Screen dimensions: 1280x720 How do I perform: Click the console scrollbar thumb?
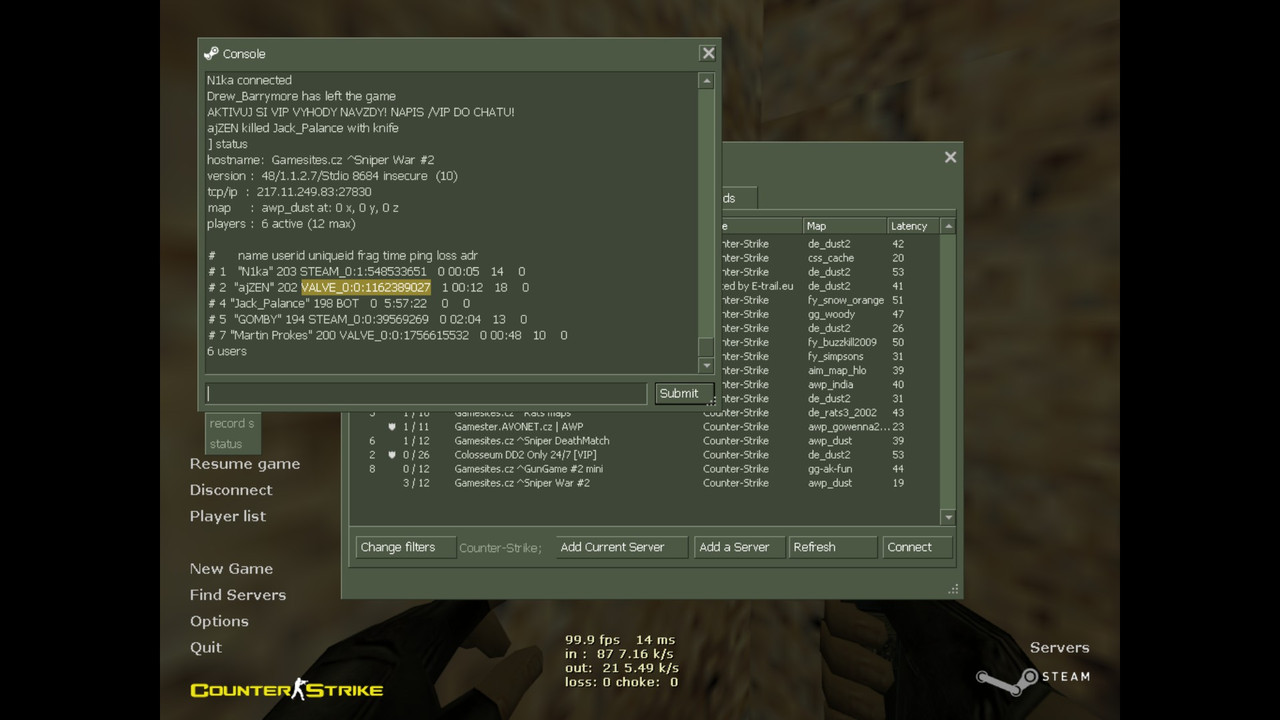[706, 346]
